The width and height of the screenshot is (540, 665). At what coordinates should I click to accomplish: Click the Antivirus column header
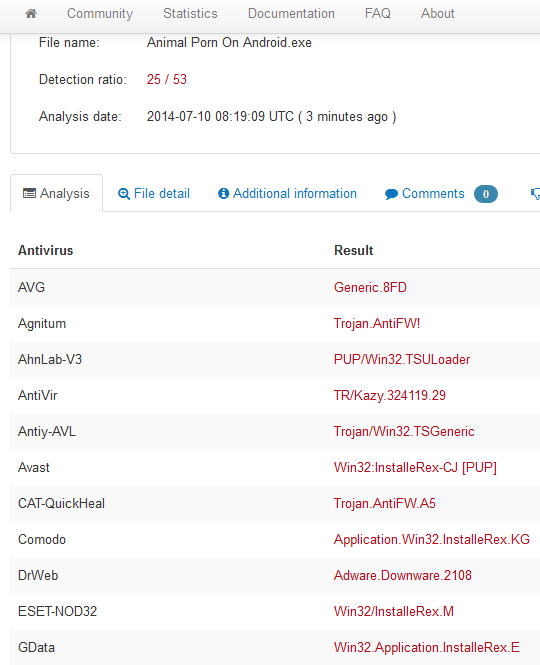click(x=45, y=250)
